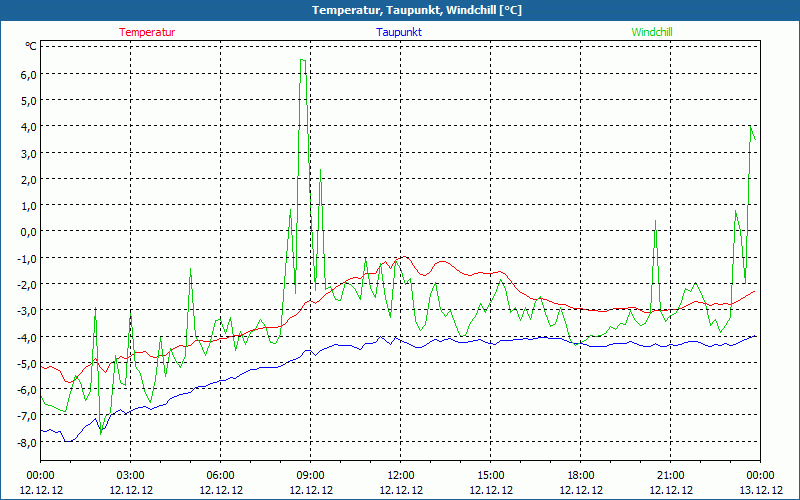The height and width of the screenshot is (500, 800).
Task: Click the -3,0 y-axis value
Action: point(27,311)
